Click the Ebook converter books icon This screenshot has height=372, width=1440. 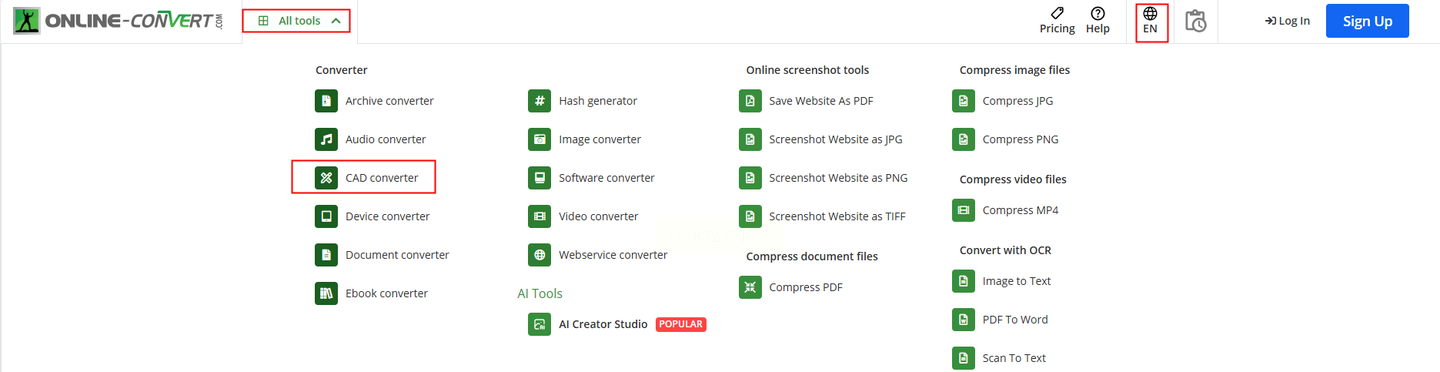point(326,293)
